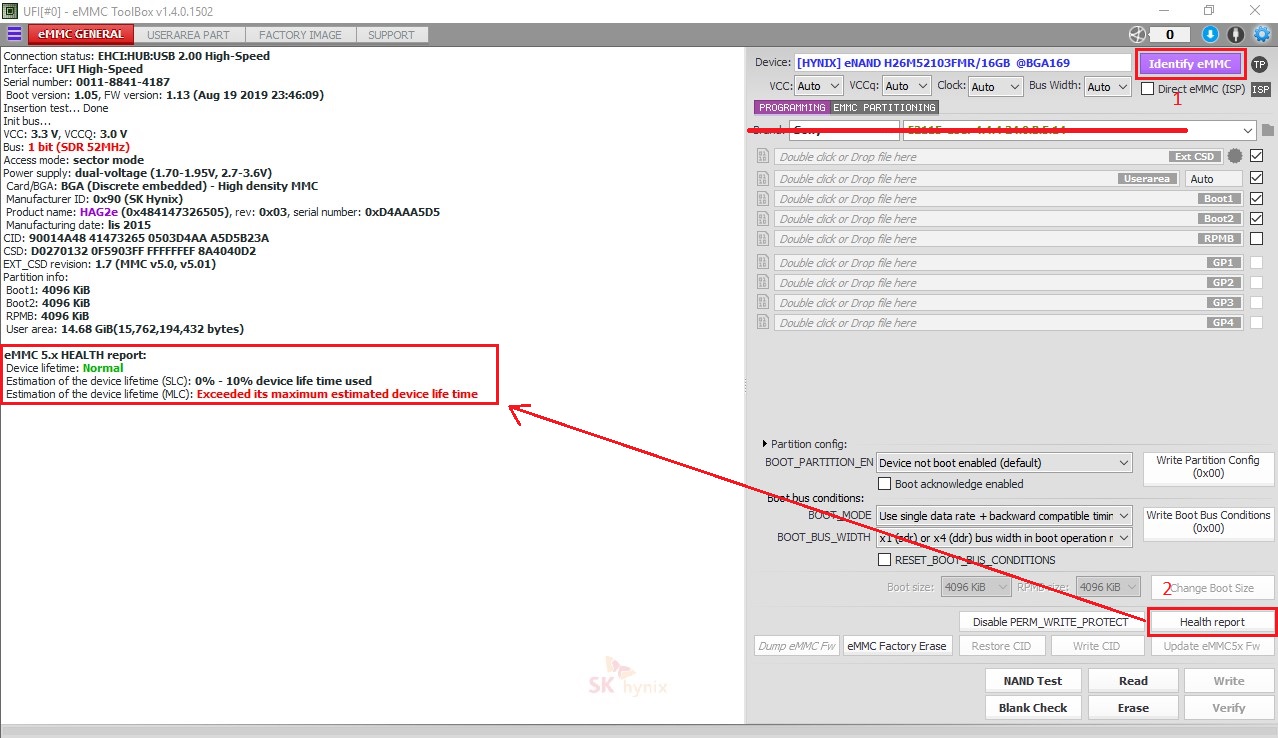Click eMMC Factory Erase button
Image resolution: width=1278 pixels, height=738 pixels.
[x=897, y=646]
